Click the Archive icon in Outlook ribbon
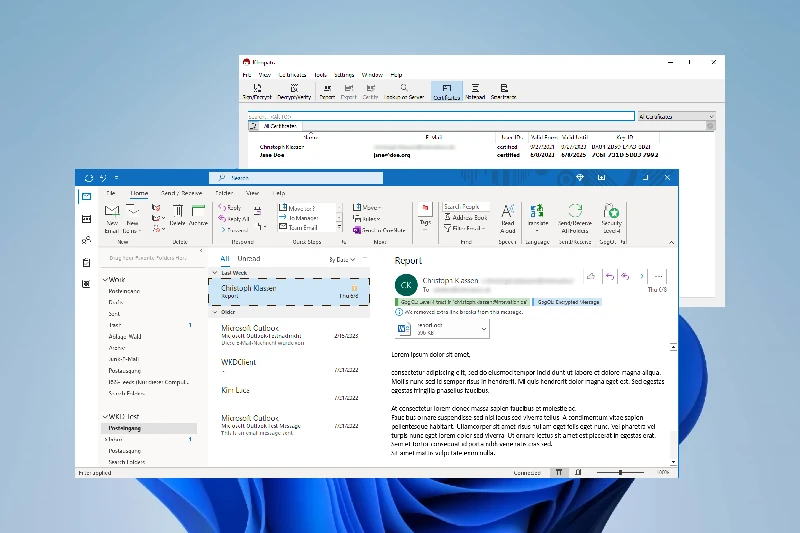 [198, 211]
